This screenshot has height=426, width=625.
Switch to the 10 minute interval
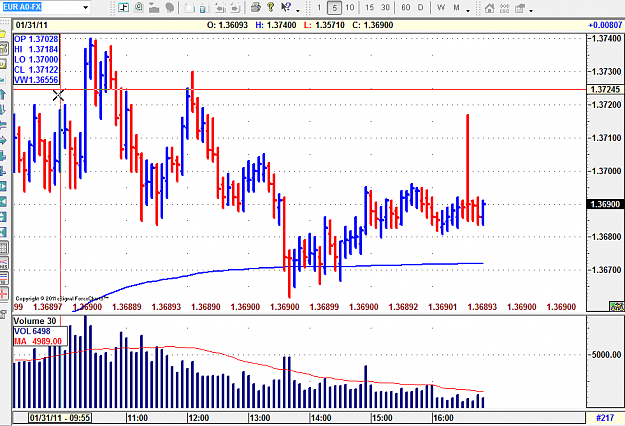click(350, 8)
